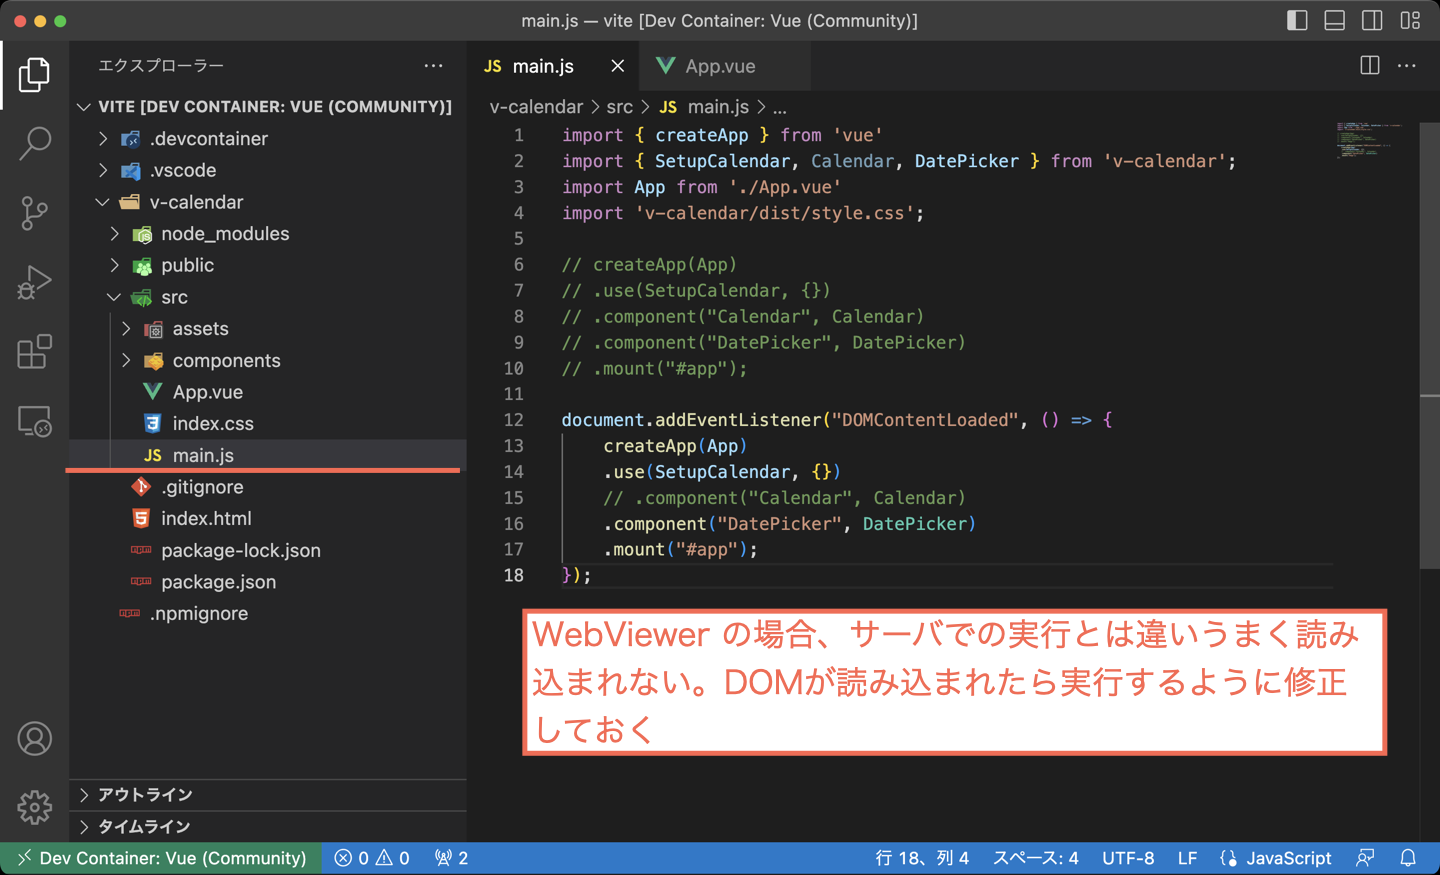This screenshot has width=1440, height=875.
Task: Click cursor position 行 18、列 4
Action: pos(922,858)
